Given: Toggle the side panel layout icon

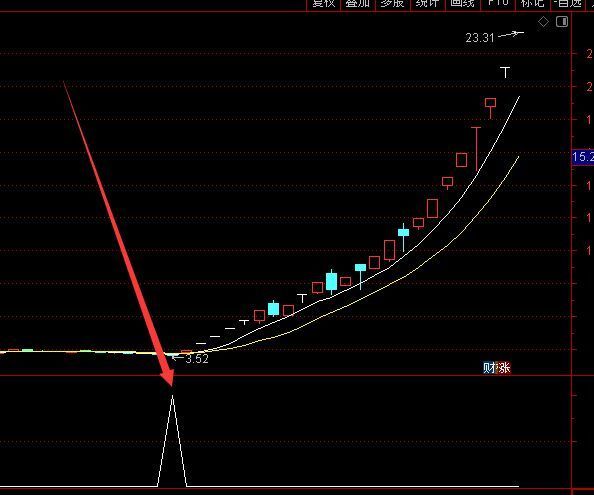Looking at the screenshot, I should point(562,22).
